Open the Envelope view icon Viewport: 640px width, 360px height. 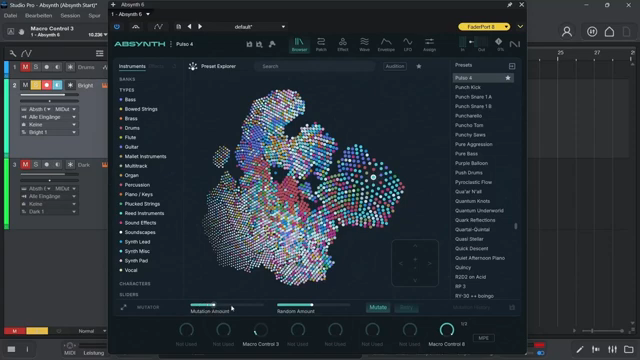[386, 44]
